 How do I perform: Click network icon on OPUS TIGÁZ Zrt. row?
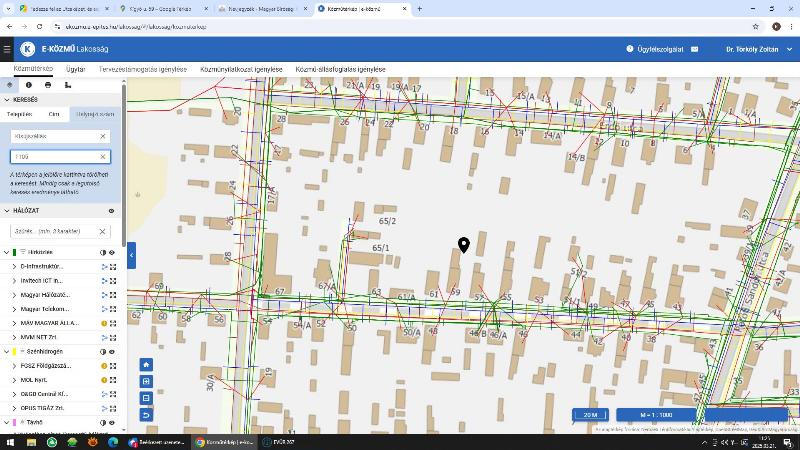point(104,408)
